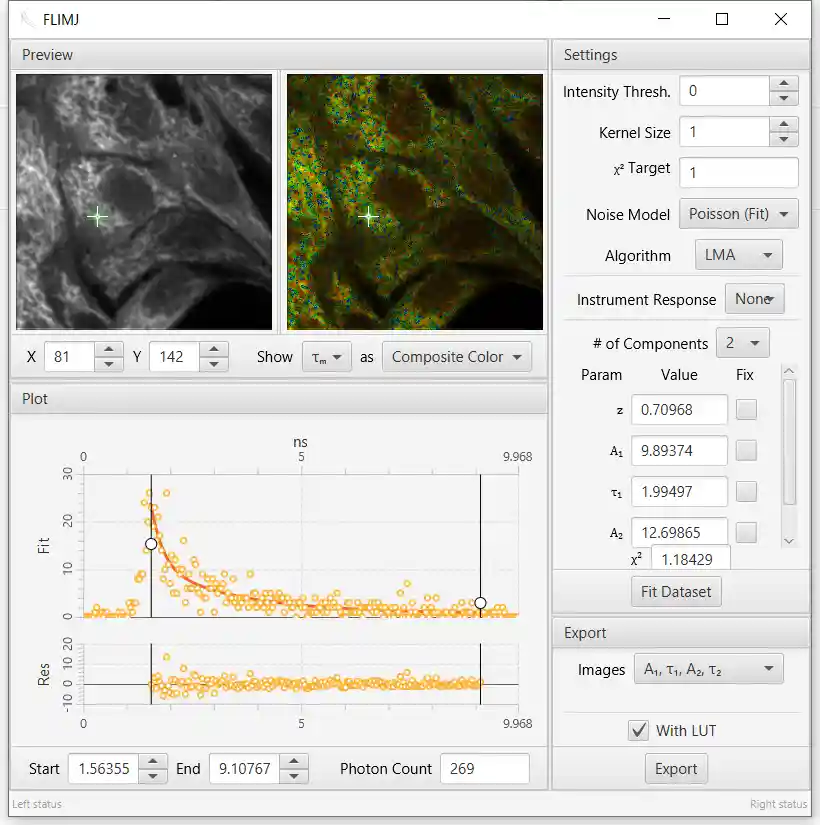Viewport: 820px width, 825px height.
Task: Uncheck the With LUT option
Action: click(x=638, y=730)
